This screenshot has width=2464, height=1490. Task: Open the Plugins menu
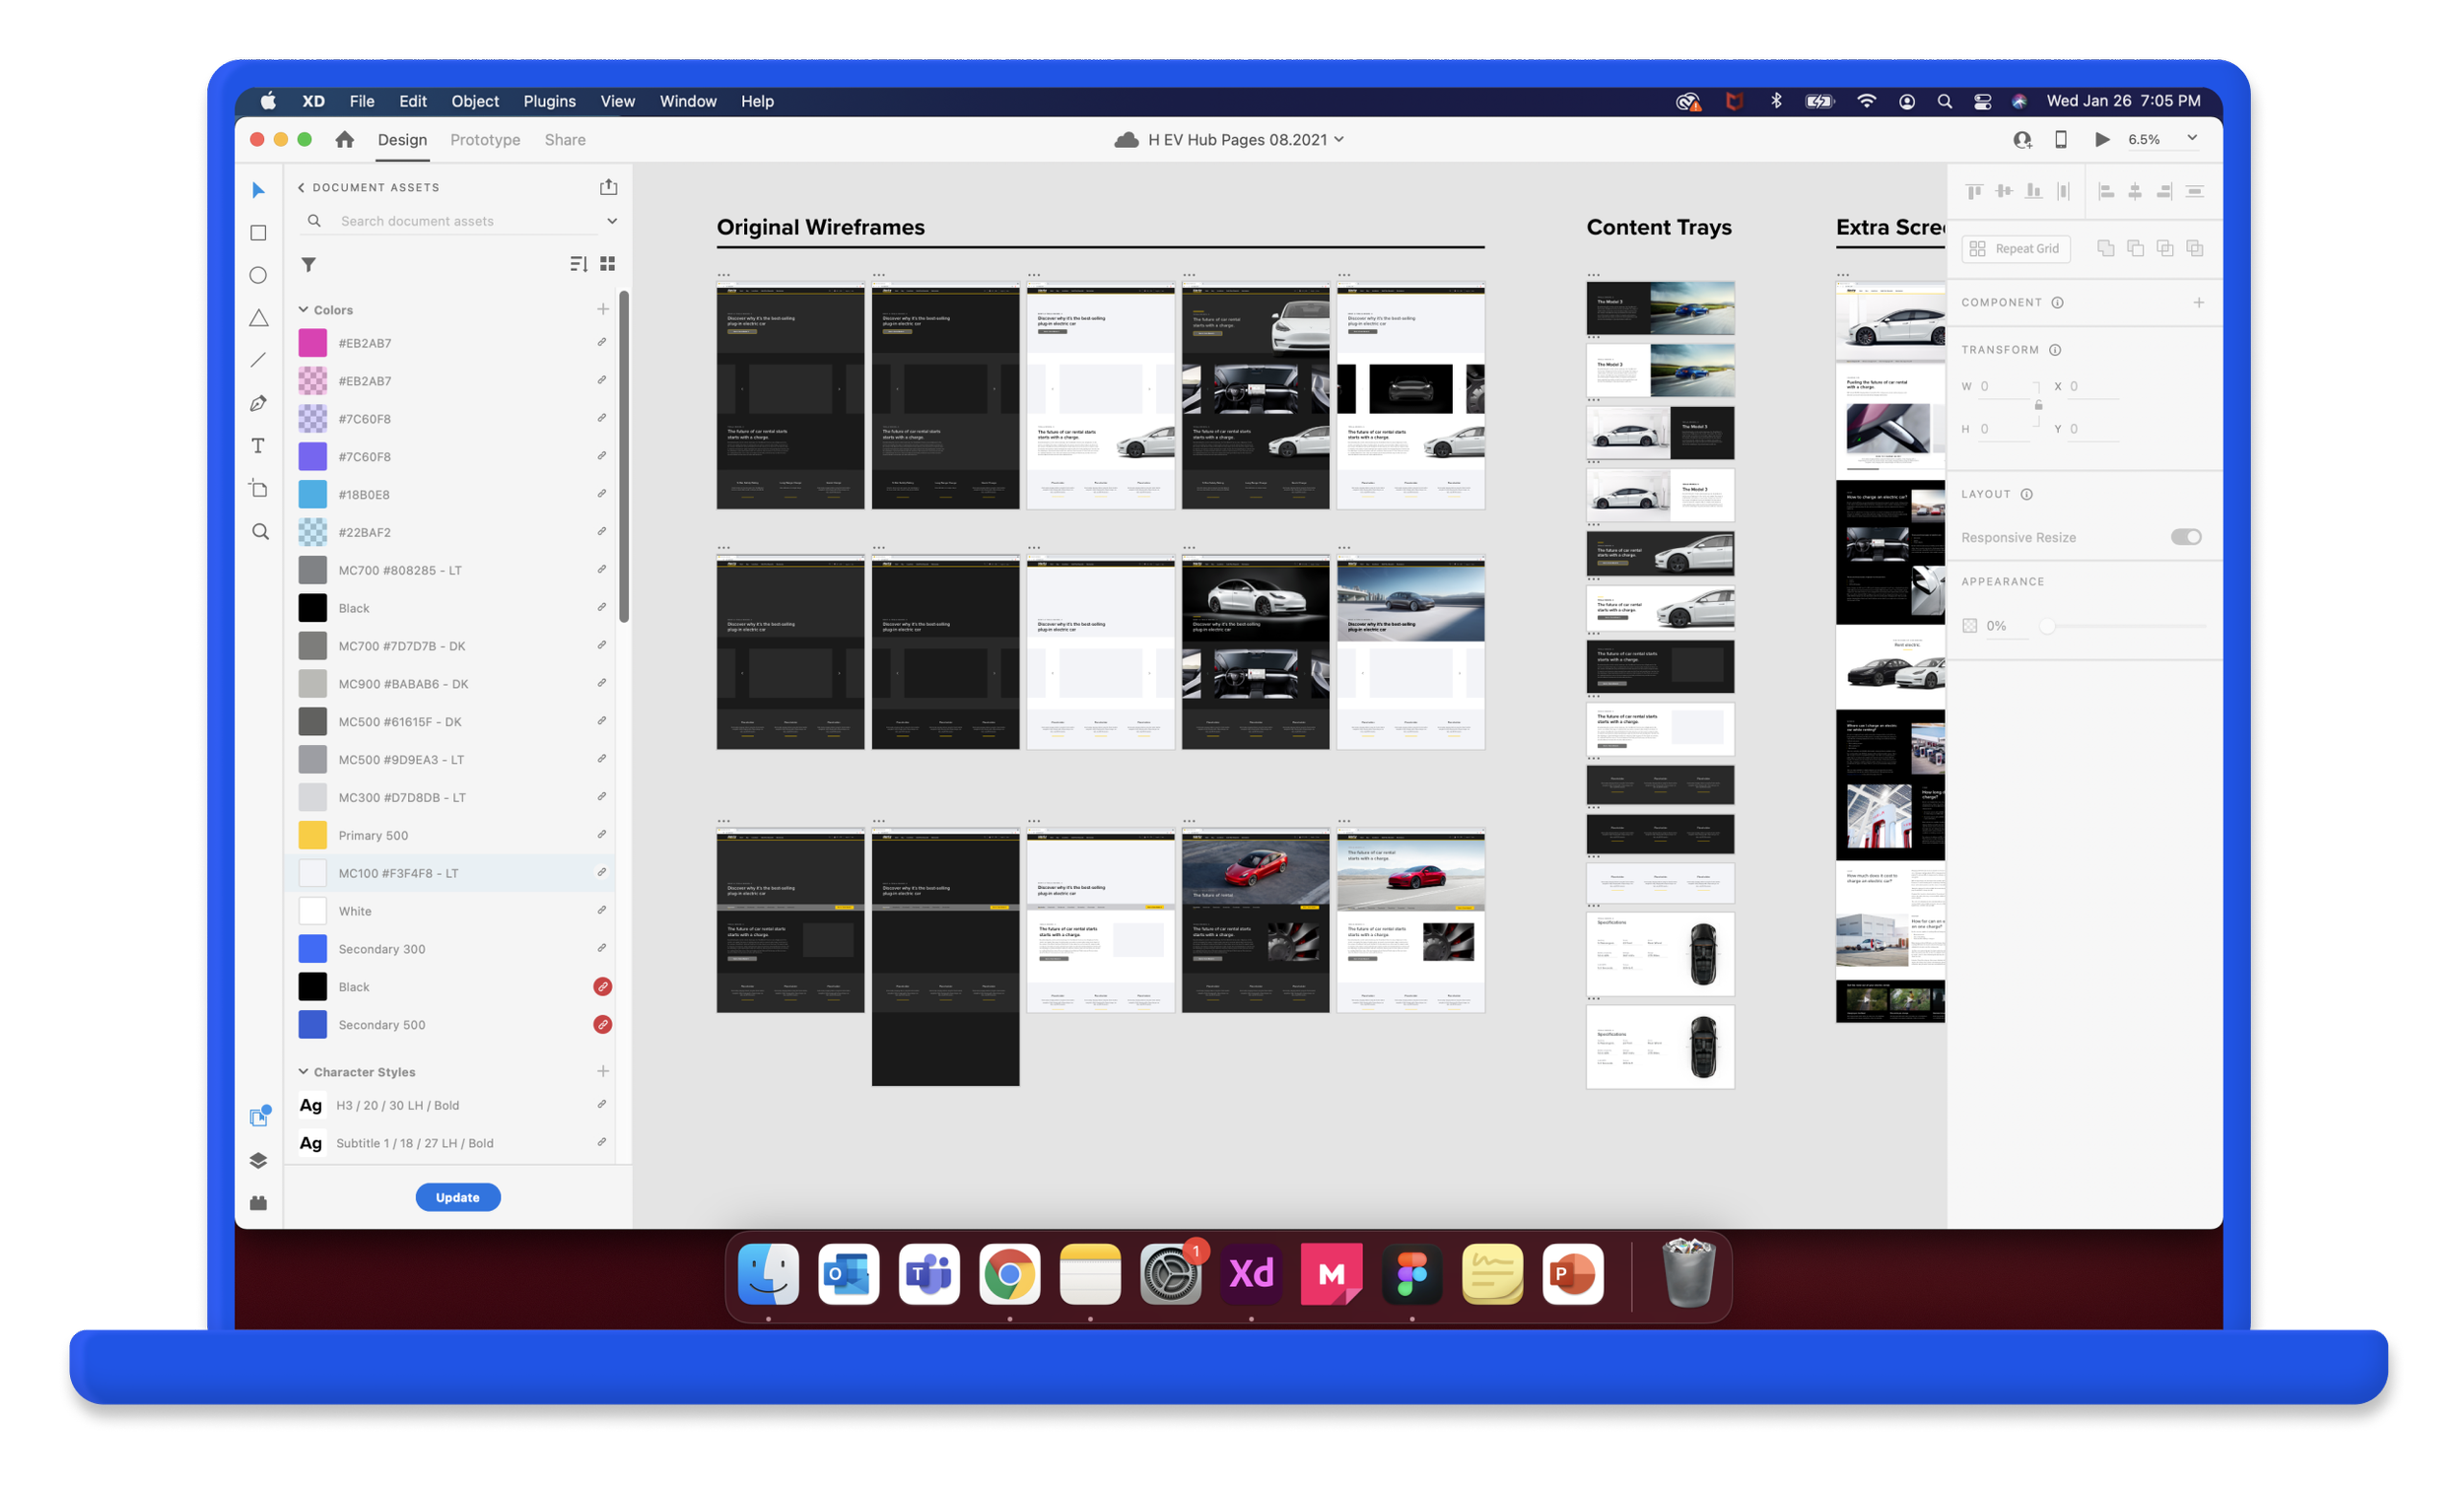(x=549, y=101)
